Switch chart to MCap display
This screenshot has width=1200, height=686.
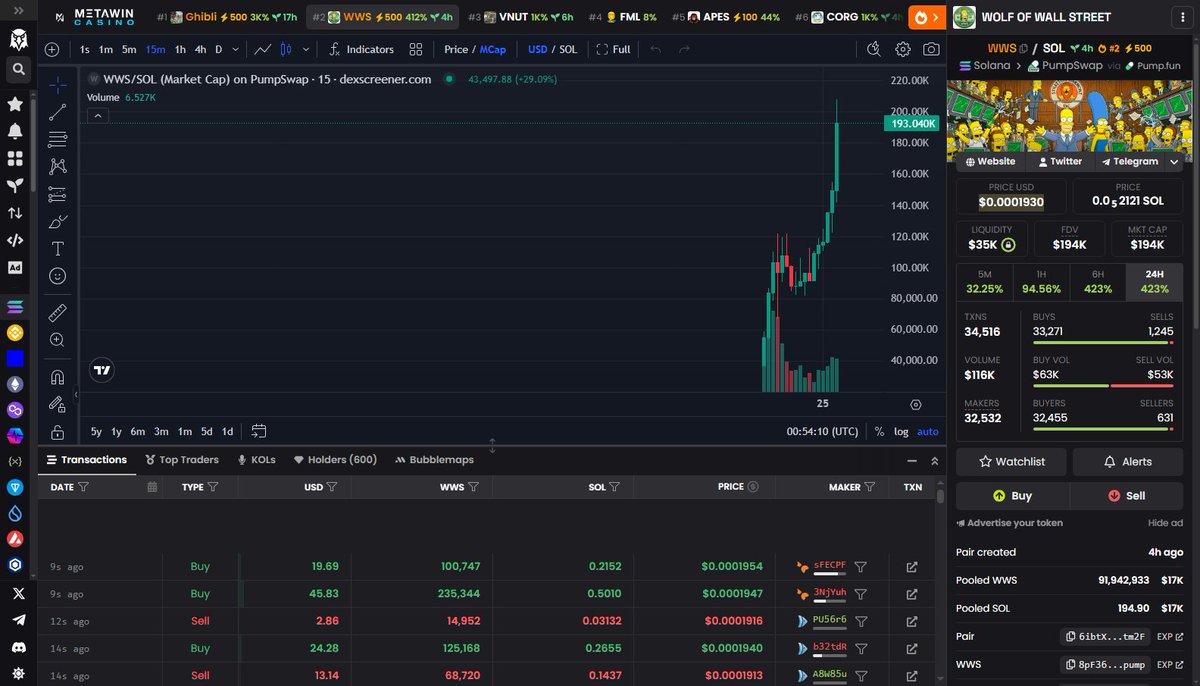pyautogui.click(x=492, y=49)
